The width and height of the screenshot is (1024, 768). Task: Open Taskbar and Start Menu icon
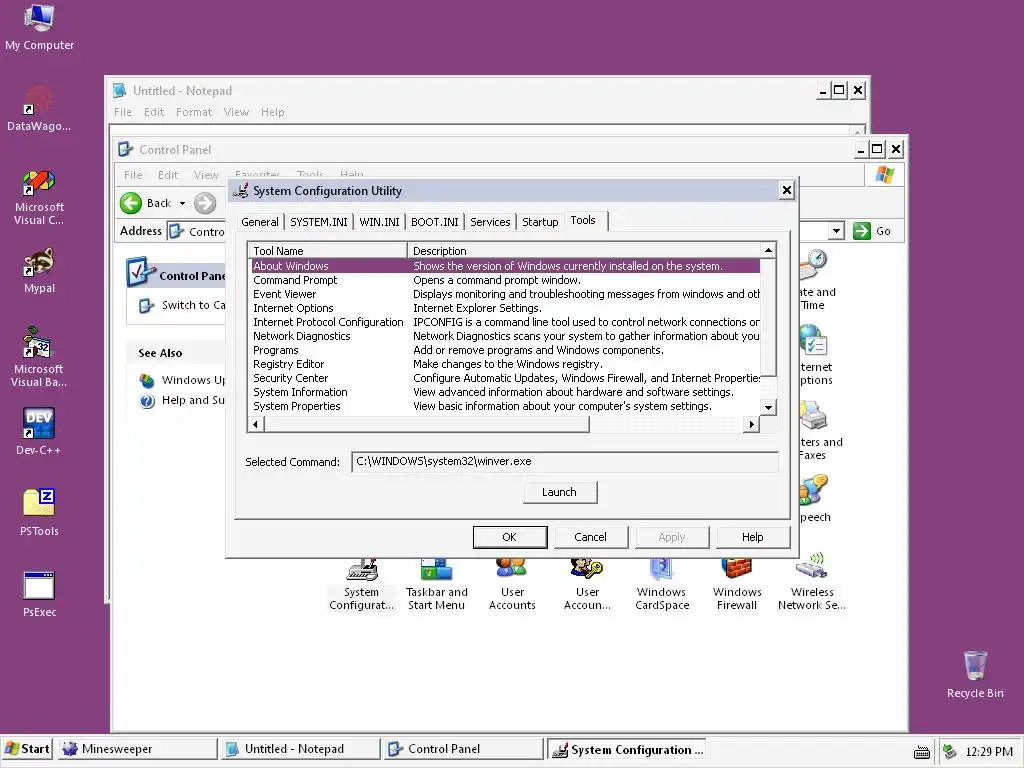tap(436, 585)
